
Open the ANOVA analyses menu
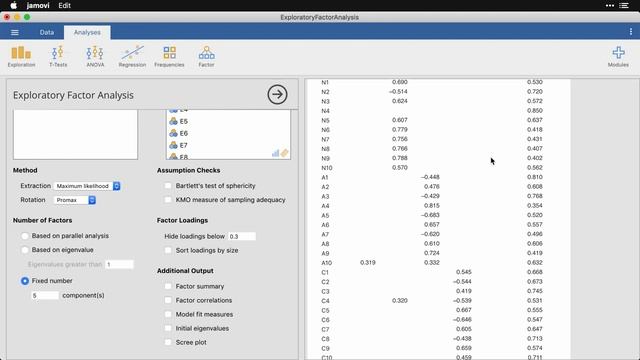pyautogui.click(x=95, y=56)
